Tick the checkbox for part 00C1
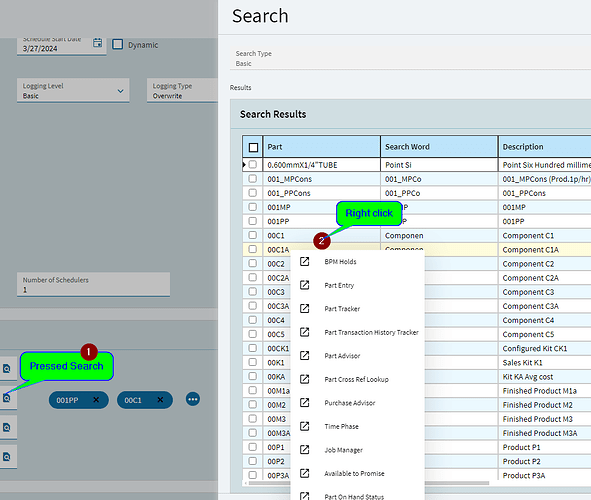 (253, 235)
